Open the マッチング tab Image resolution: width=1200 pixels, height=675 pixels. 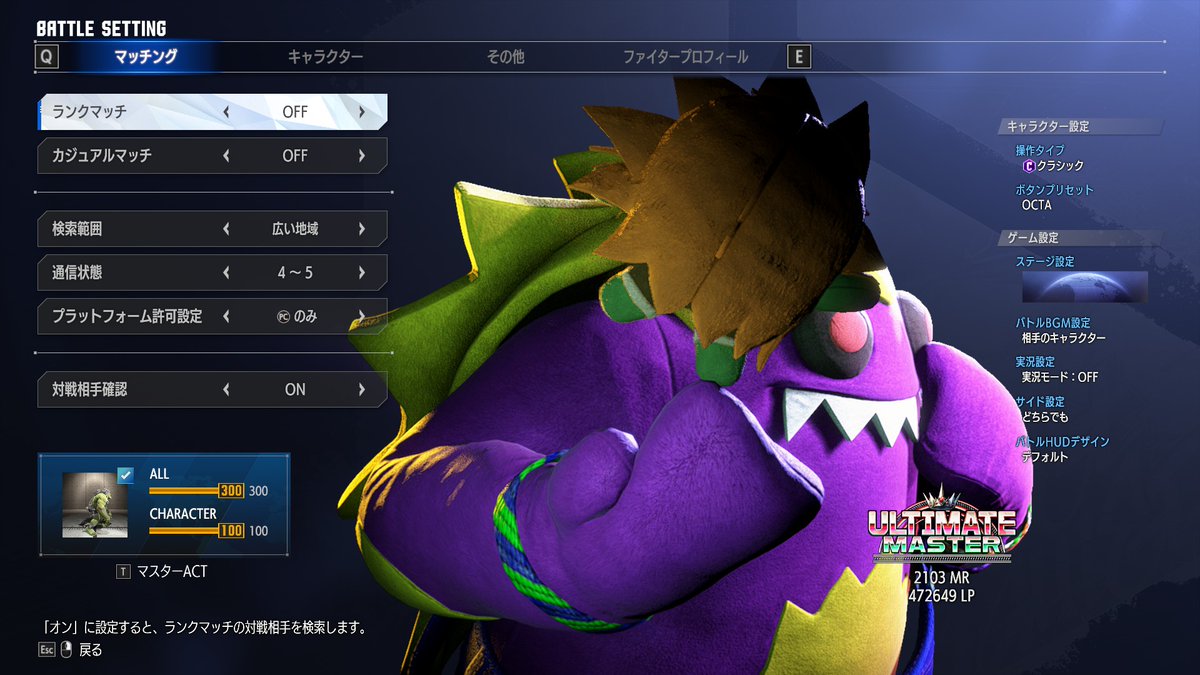coord(146,57)
